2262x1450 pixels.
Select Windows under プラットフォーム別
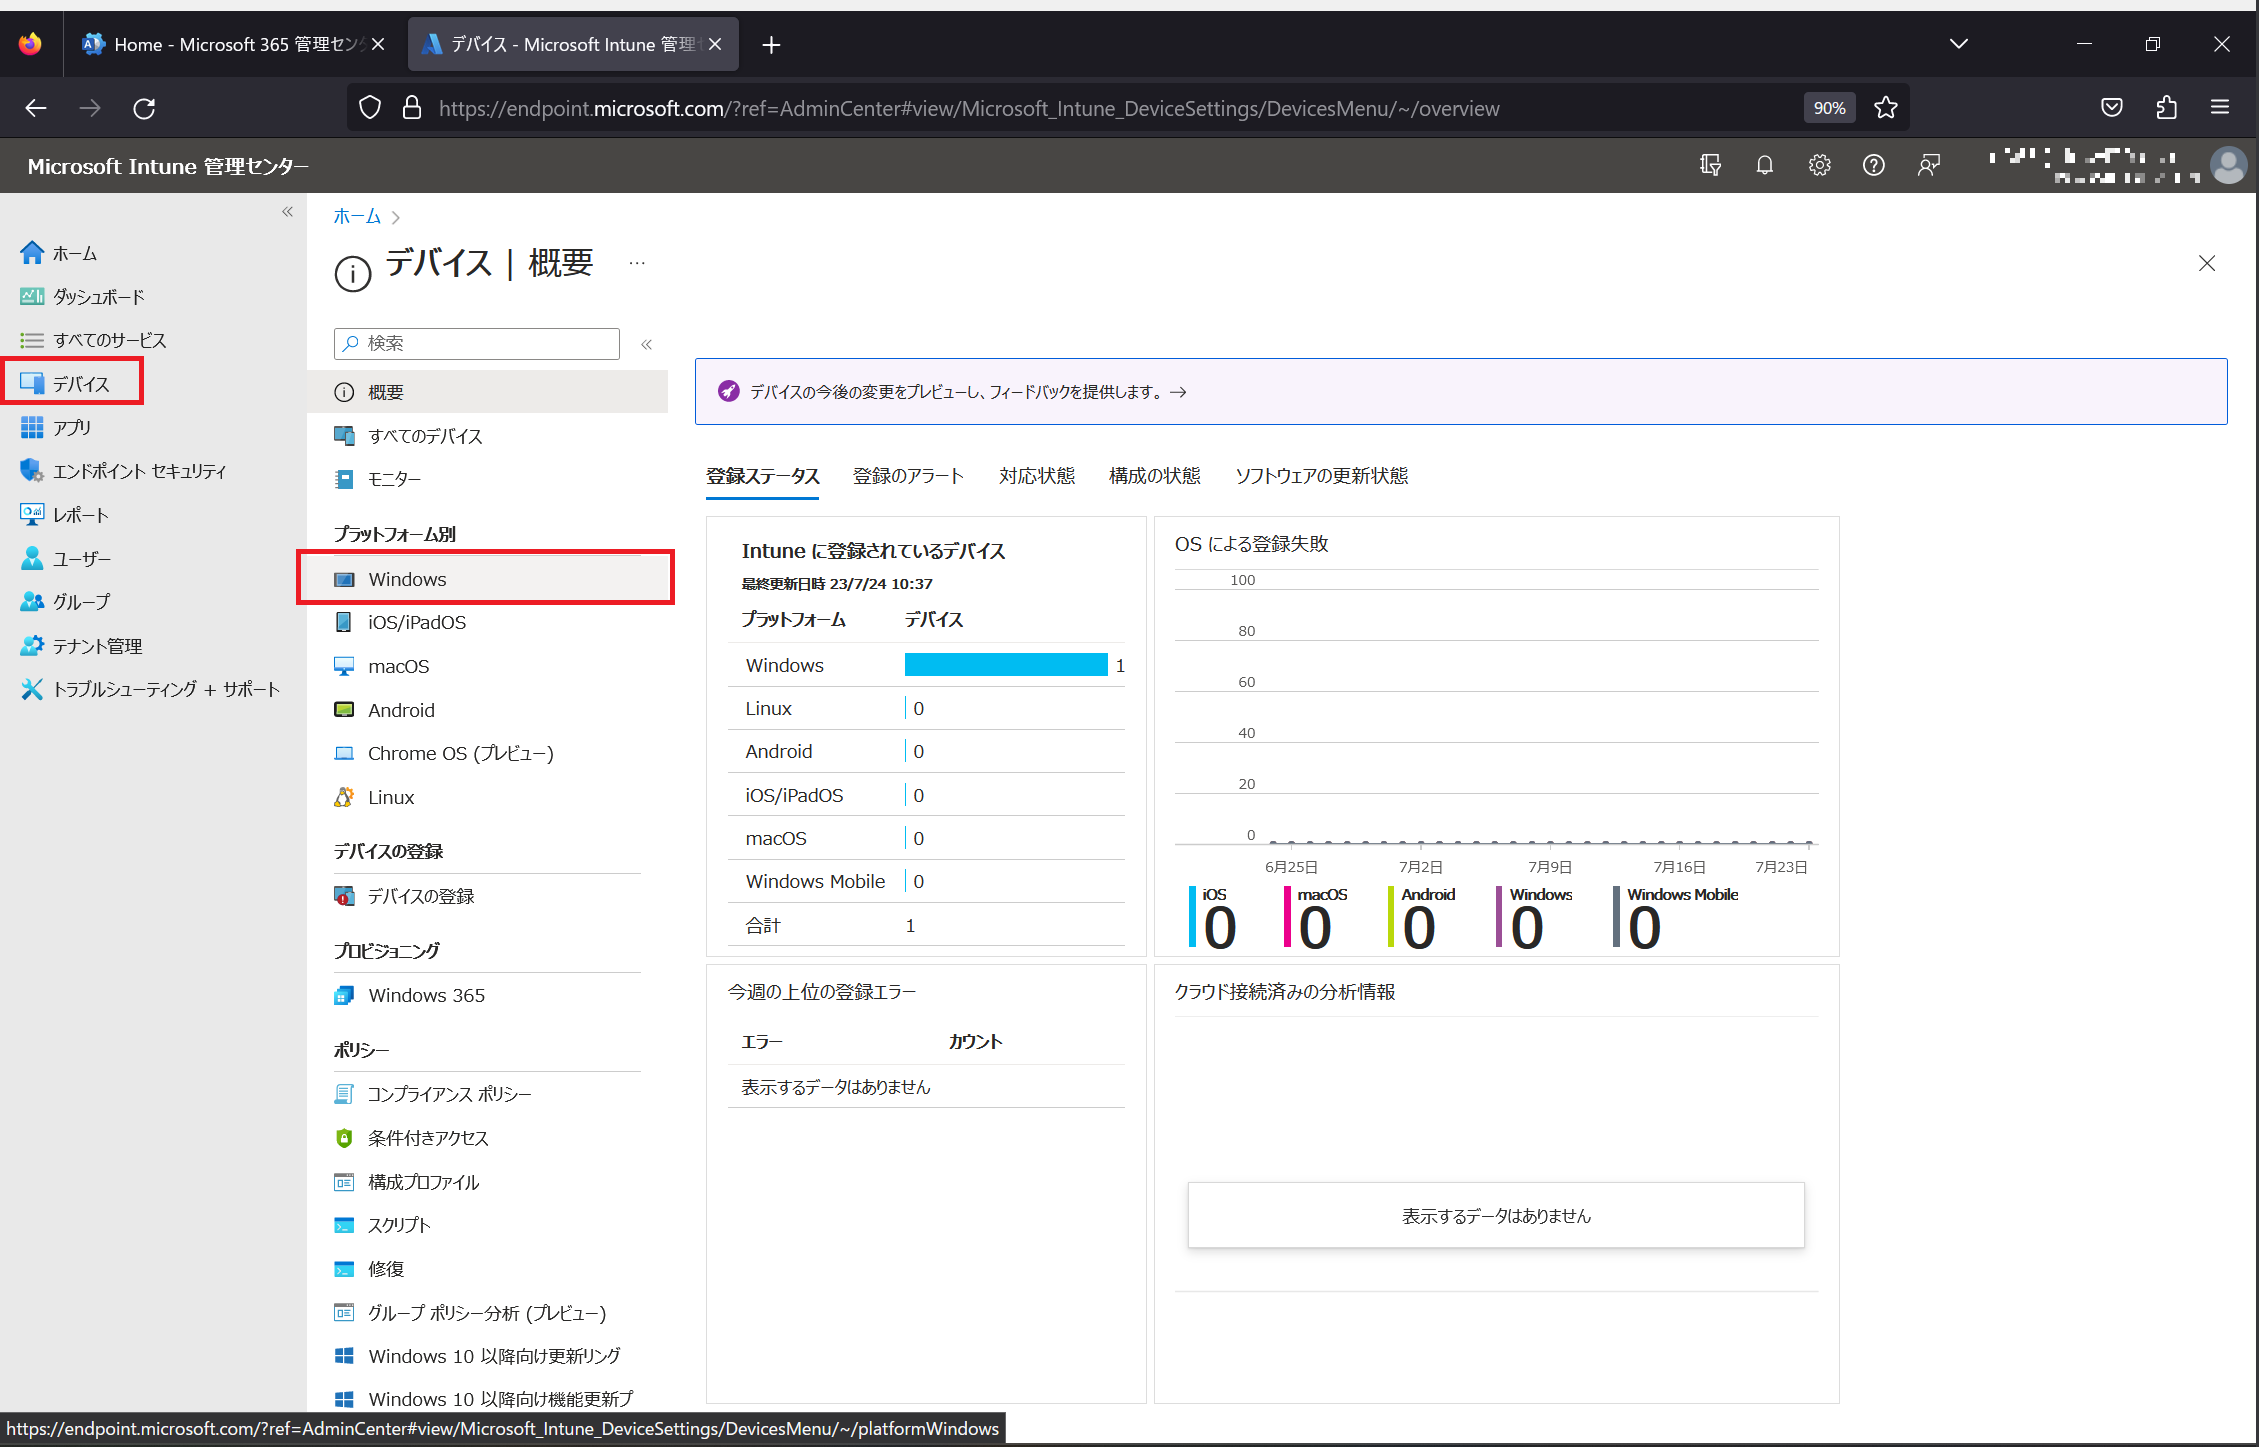(x=488, y=580)
